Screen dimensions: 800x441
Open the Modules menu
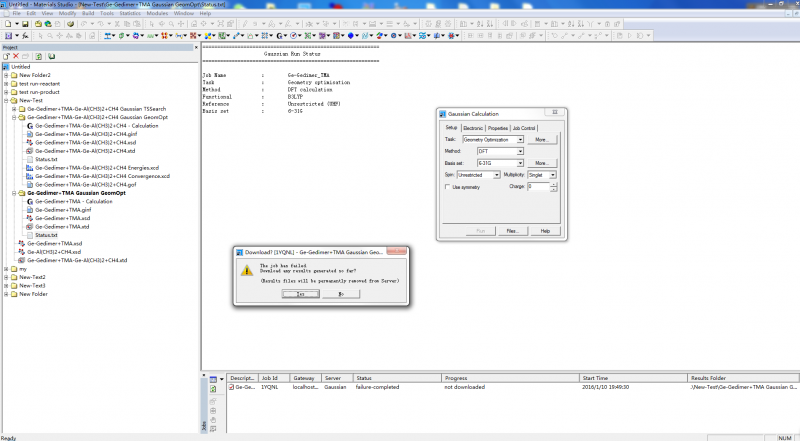157,13
